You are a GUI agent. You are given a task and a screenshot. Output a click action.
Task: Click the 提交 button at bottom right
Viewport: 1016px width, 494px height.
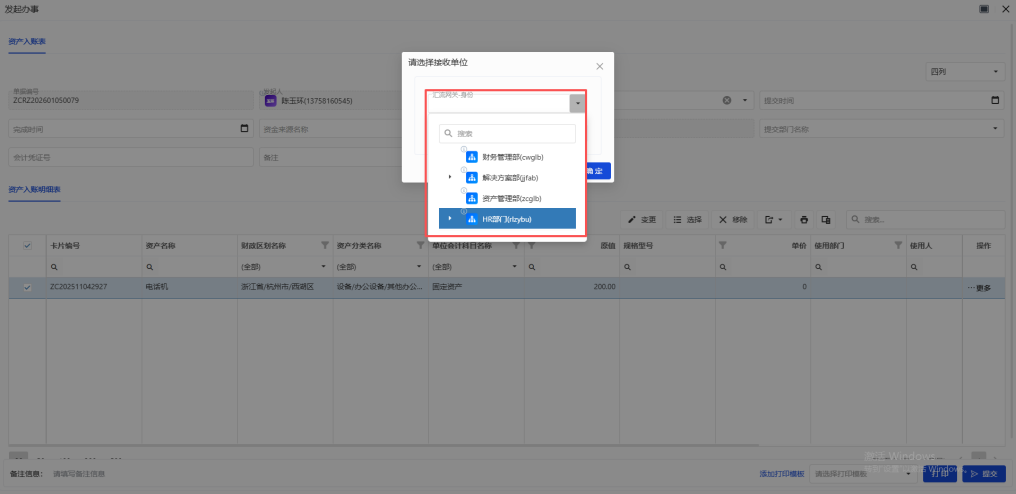click(983, 474)
